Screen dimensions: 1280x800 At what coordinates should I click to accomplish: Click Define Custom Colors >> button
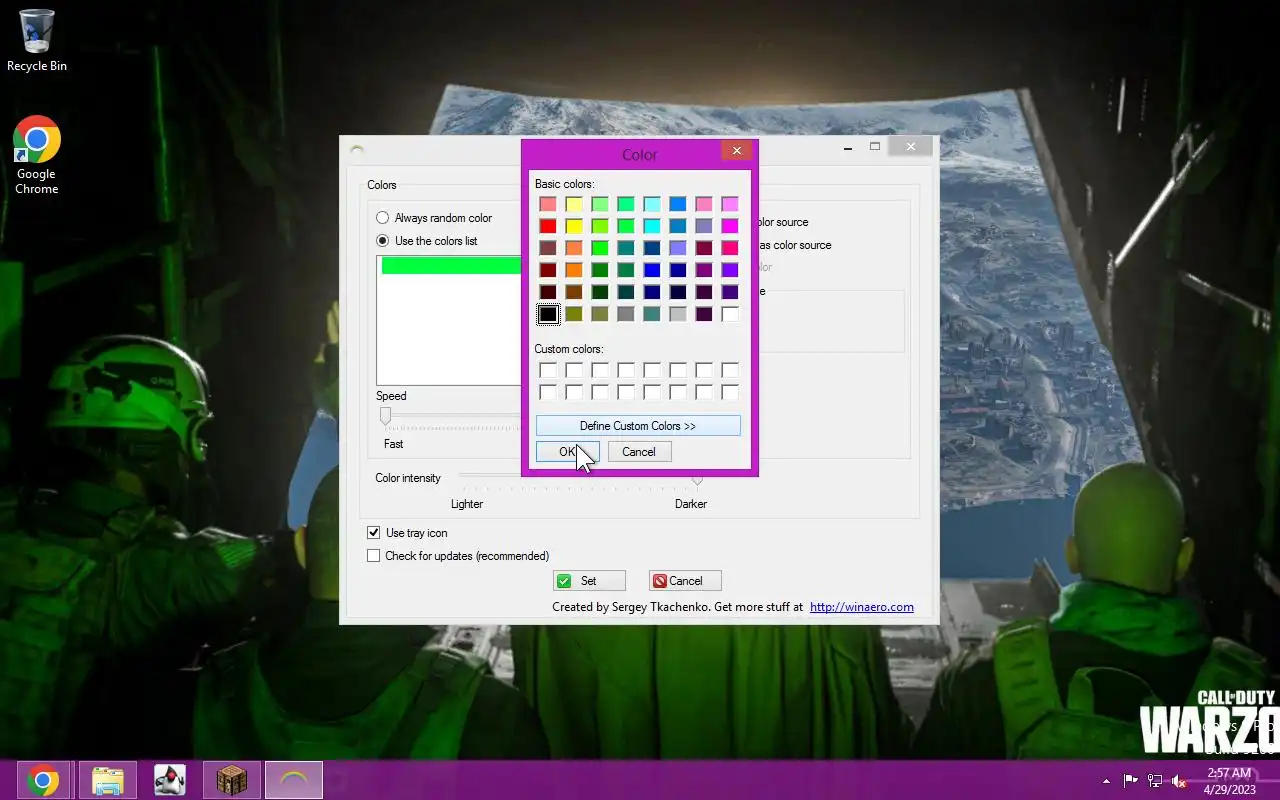pos(638,426)
